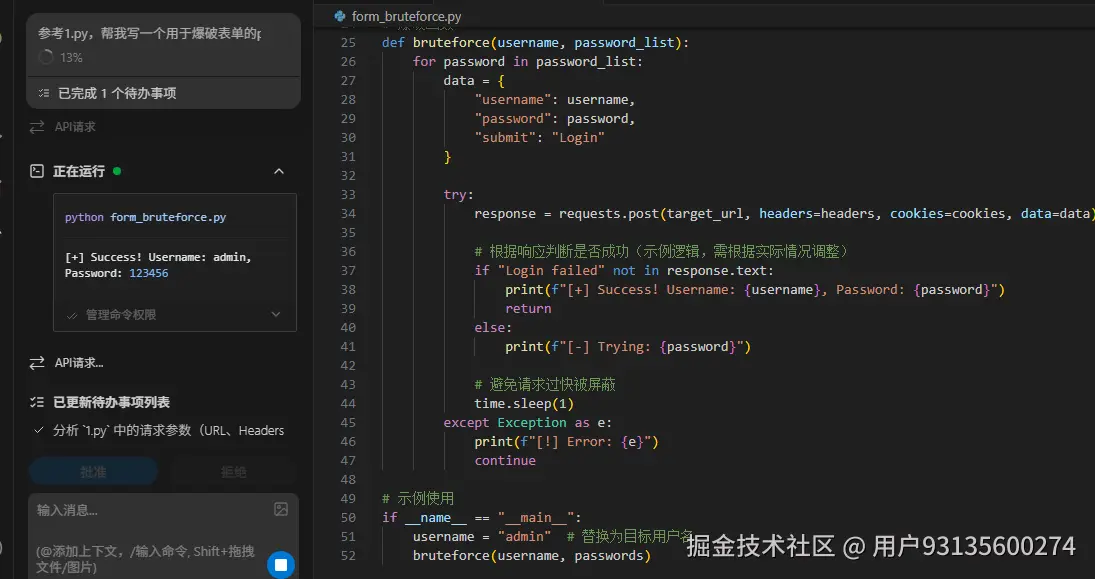Click 'if __name__ == "__main__":' line
Viewport: 1095px width, 579px height.
(482, 518)
